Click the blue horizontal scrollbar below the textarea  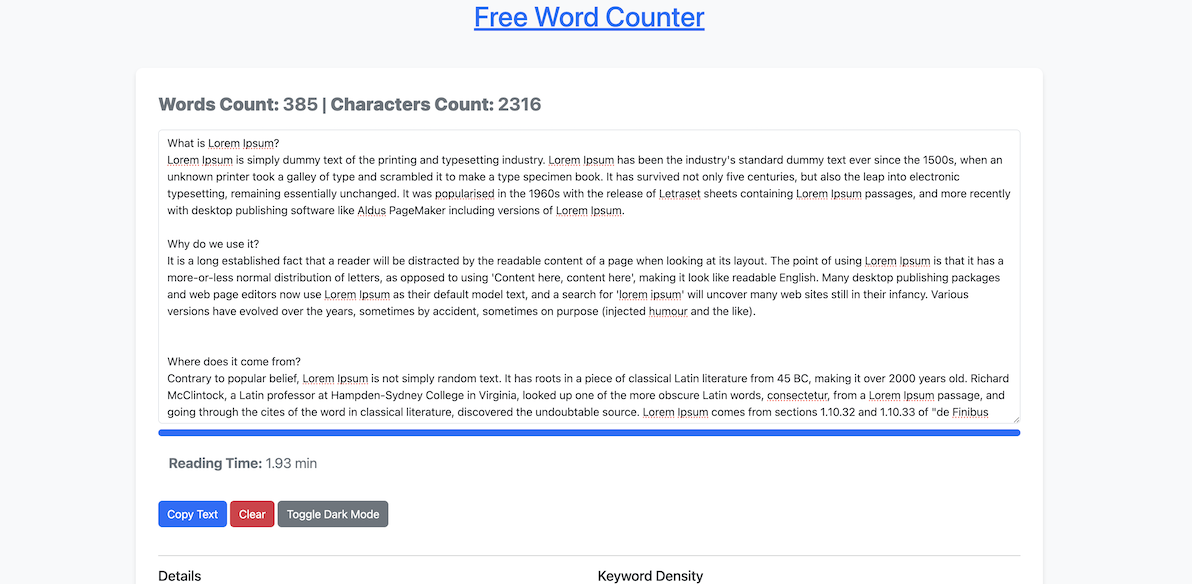click(x=588, y=431)
